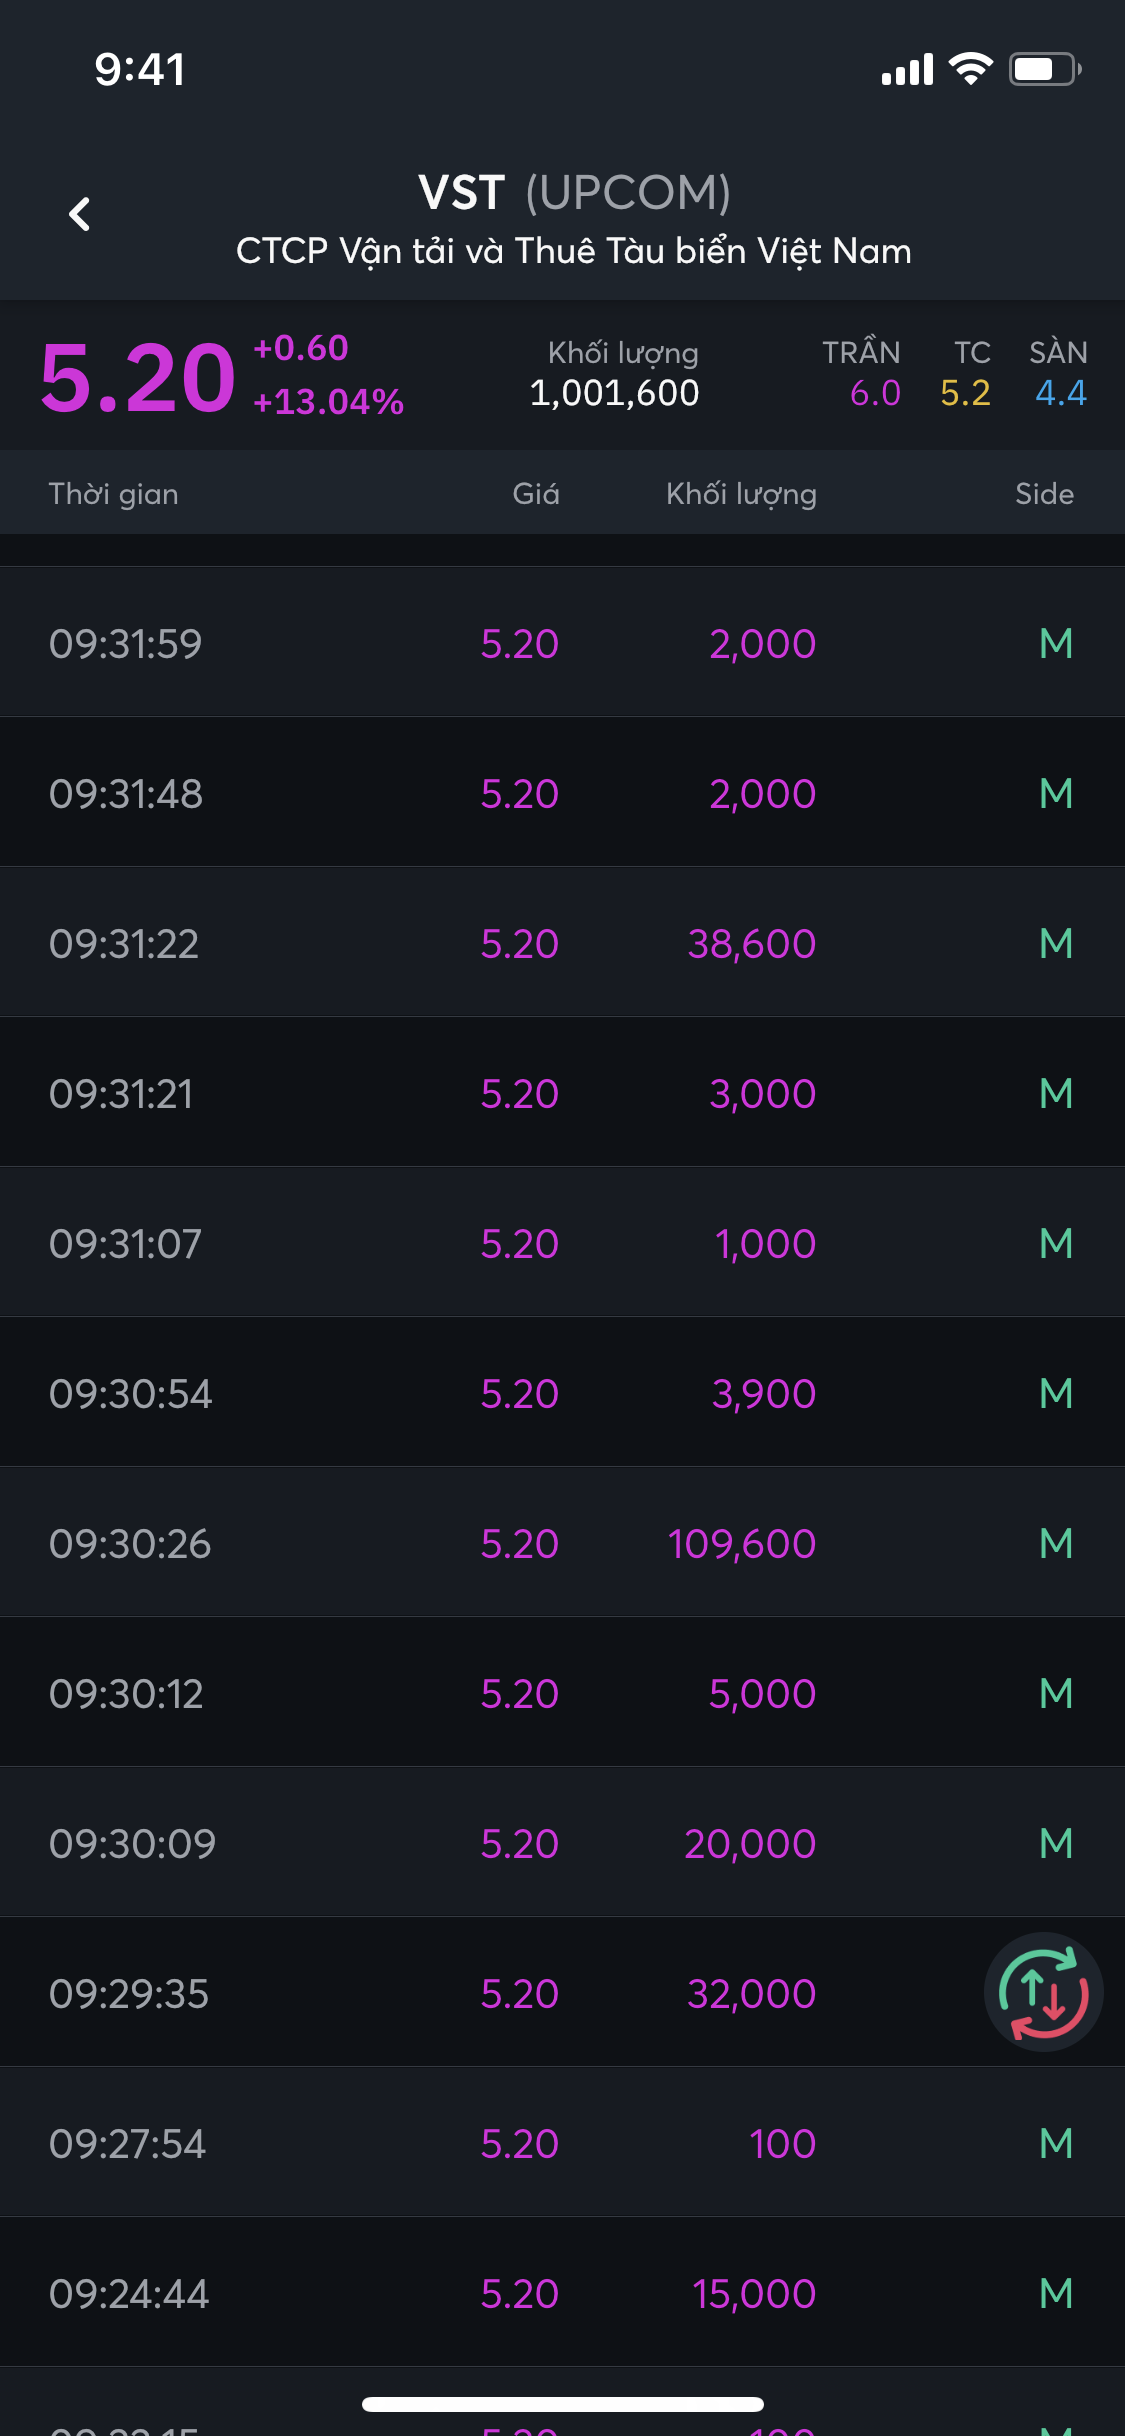The image size is (1125, 2436).
Task: Tap the VST (UPCOM) ticker title
Action: [x=574, y=192]
